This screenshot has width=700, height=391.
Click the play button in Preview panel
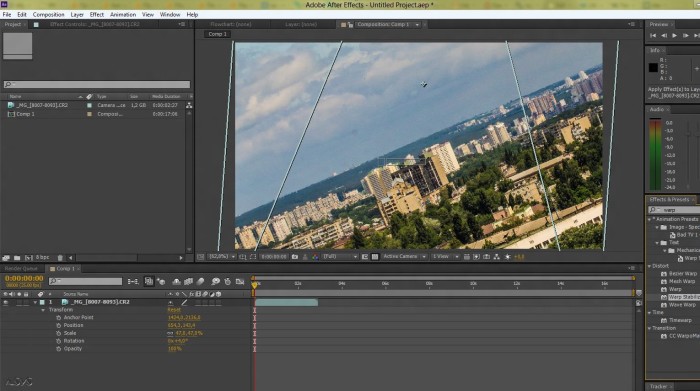[x=675, y=35]
